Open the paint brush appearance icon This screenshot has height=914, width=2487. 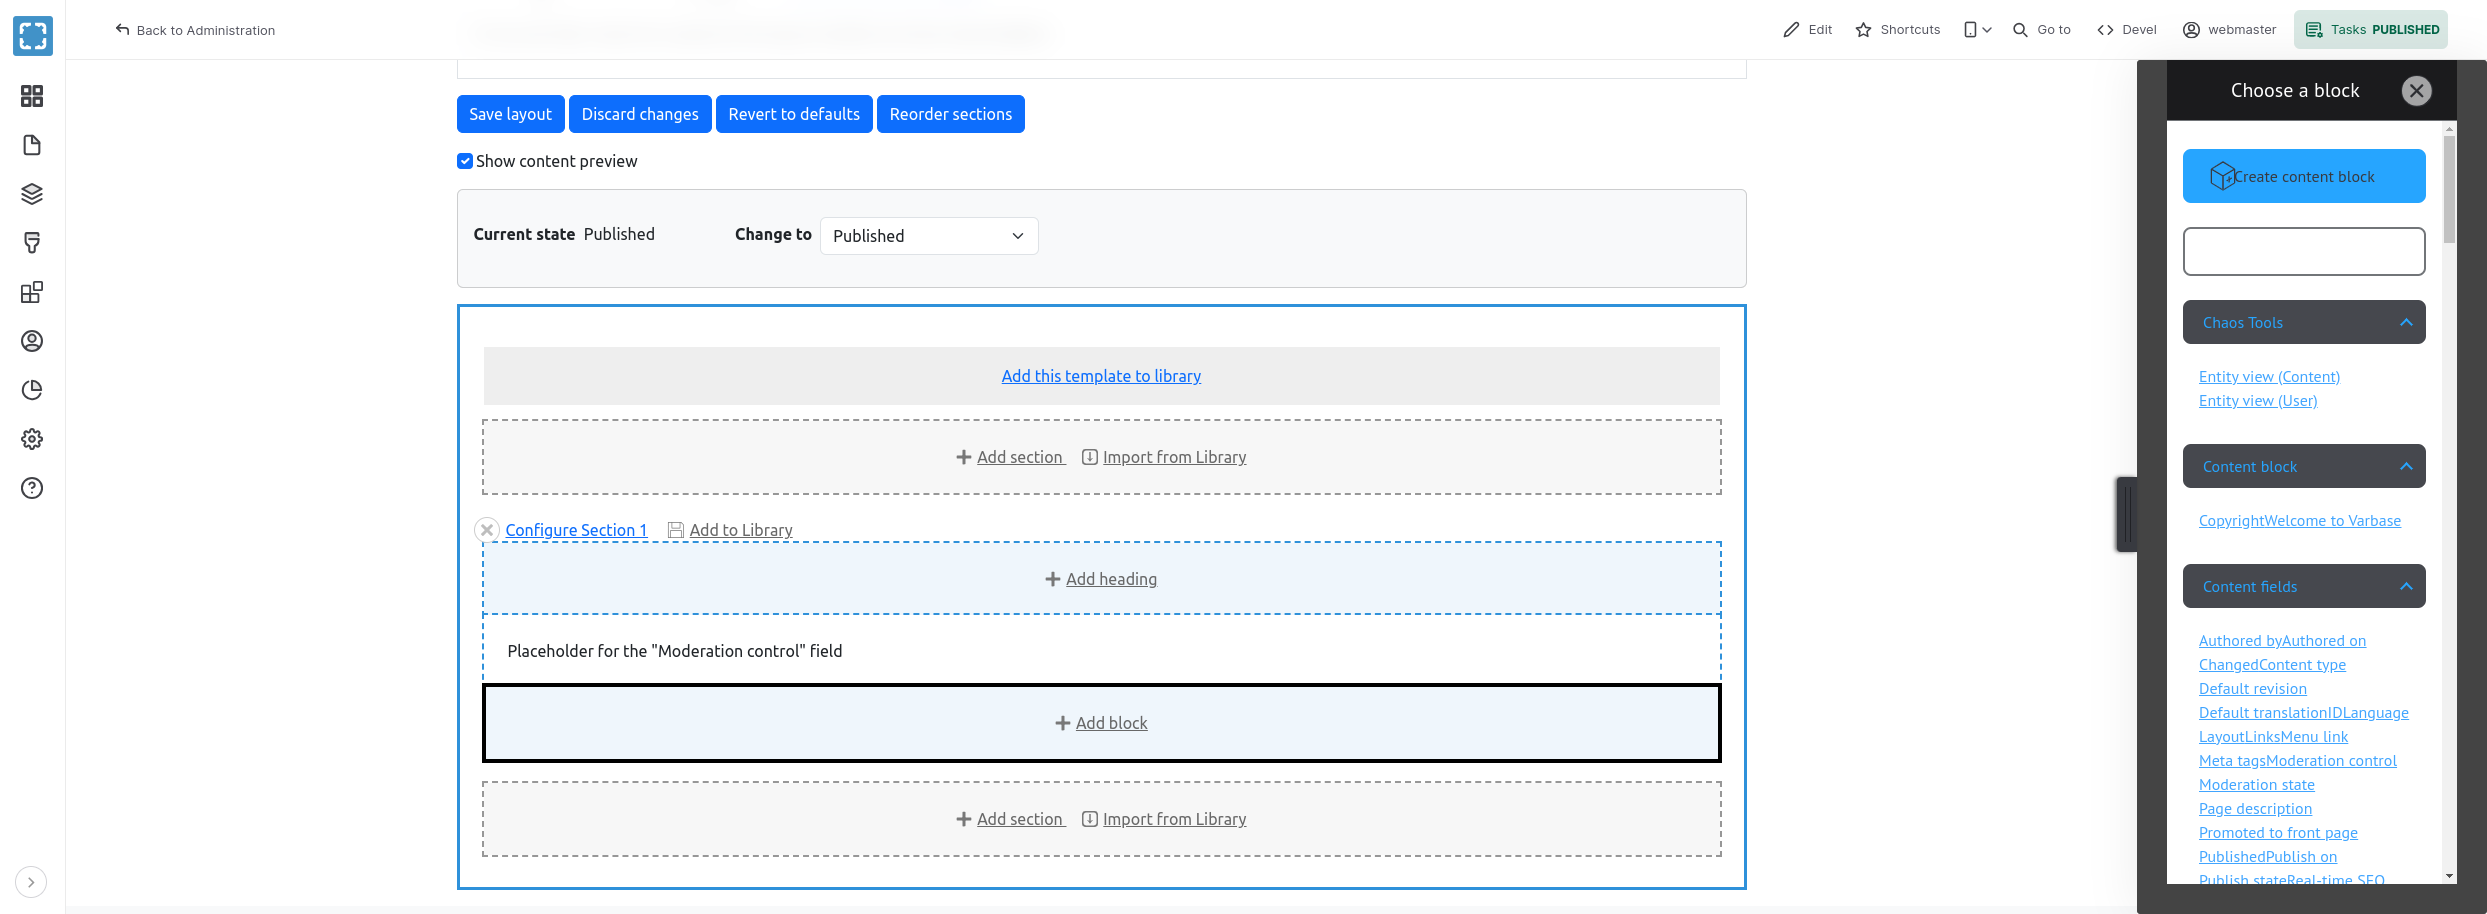(x=32, y=243)
